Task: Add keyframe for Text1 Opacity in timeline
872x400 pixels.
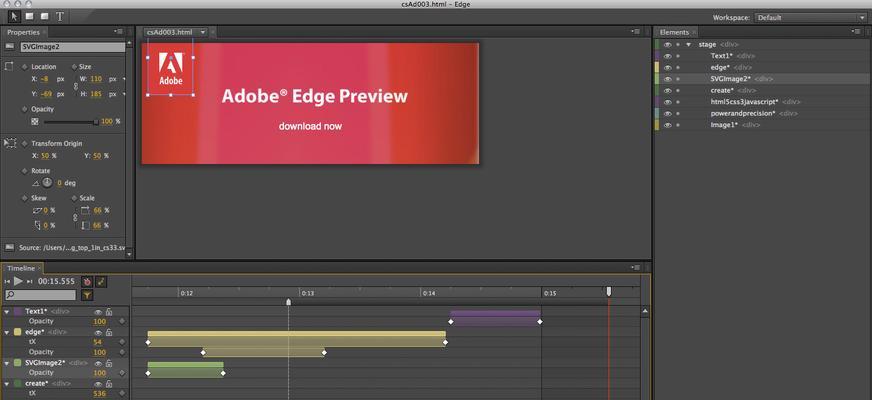Action: click(122, 322)
